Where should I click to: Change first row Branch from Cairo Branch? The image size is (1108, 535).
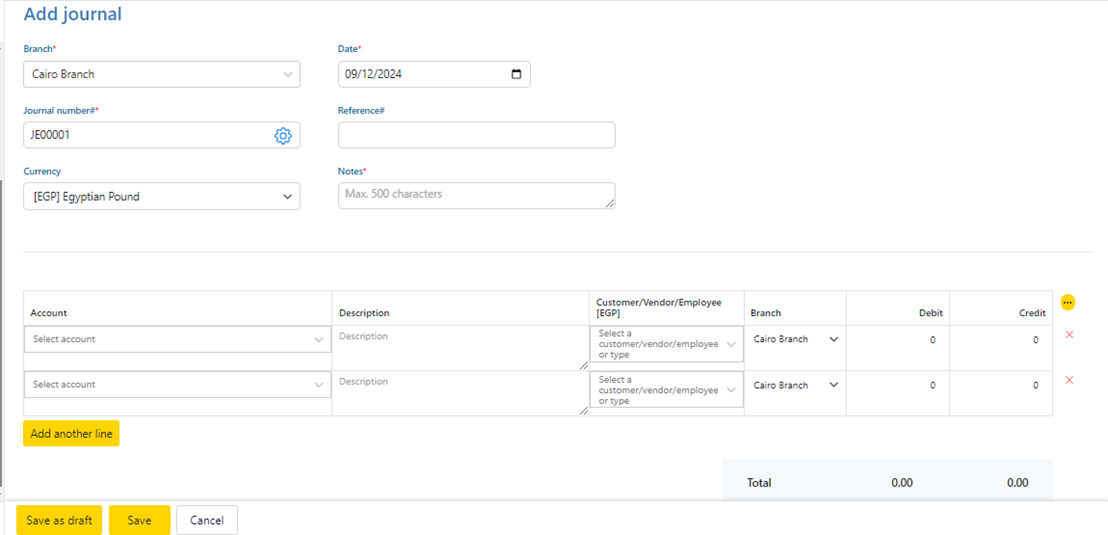tap(795, 340)
